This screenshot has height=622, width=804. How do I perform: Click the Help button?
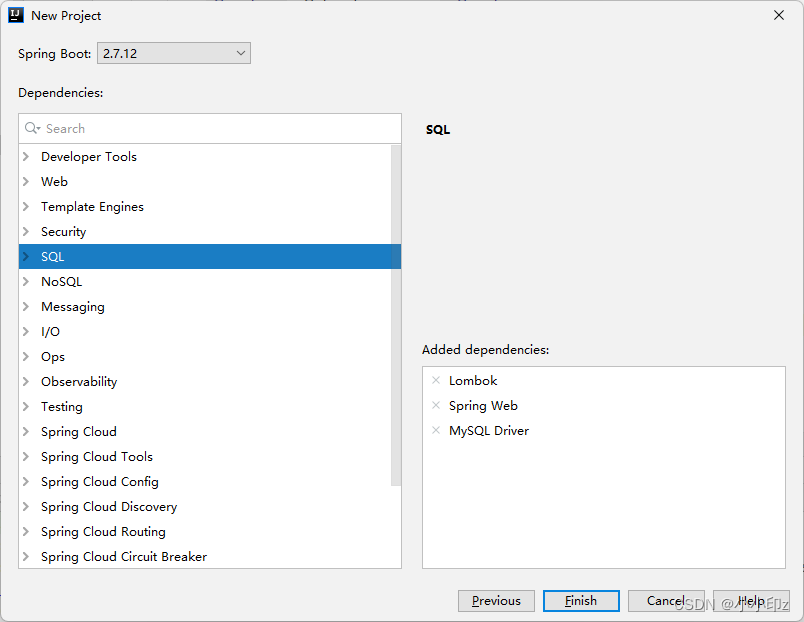[x=751, y=600]
